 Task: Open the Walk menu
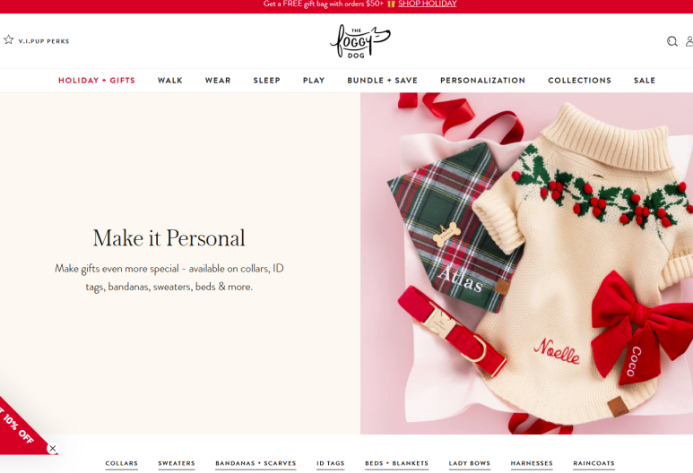coord(170,80)
